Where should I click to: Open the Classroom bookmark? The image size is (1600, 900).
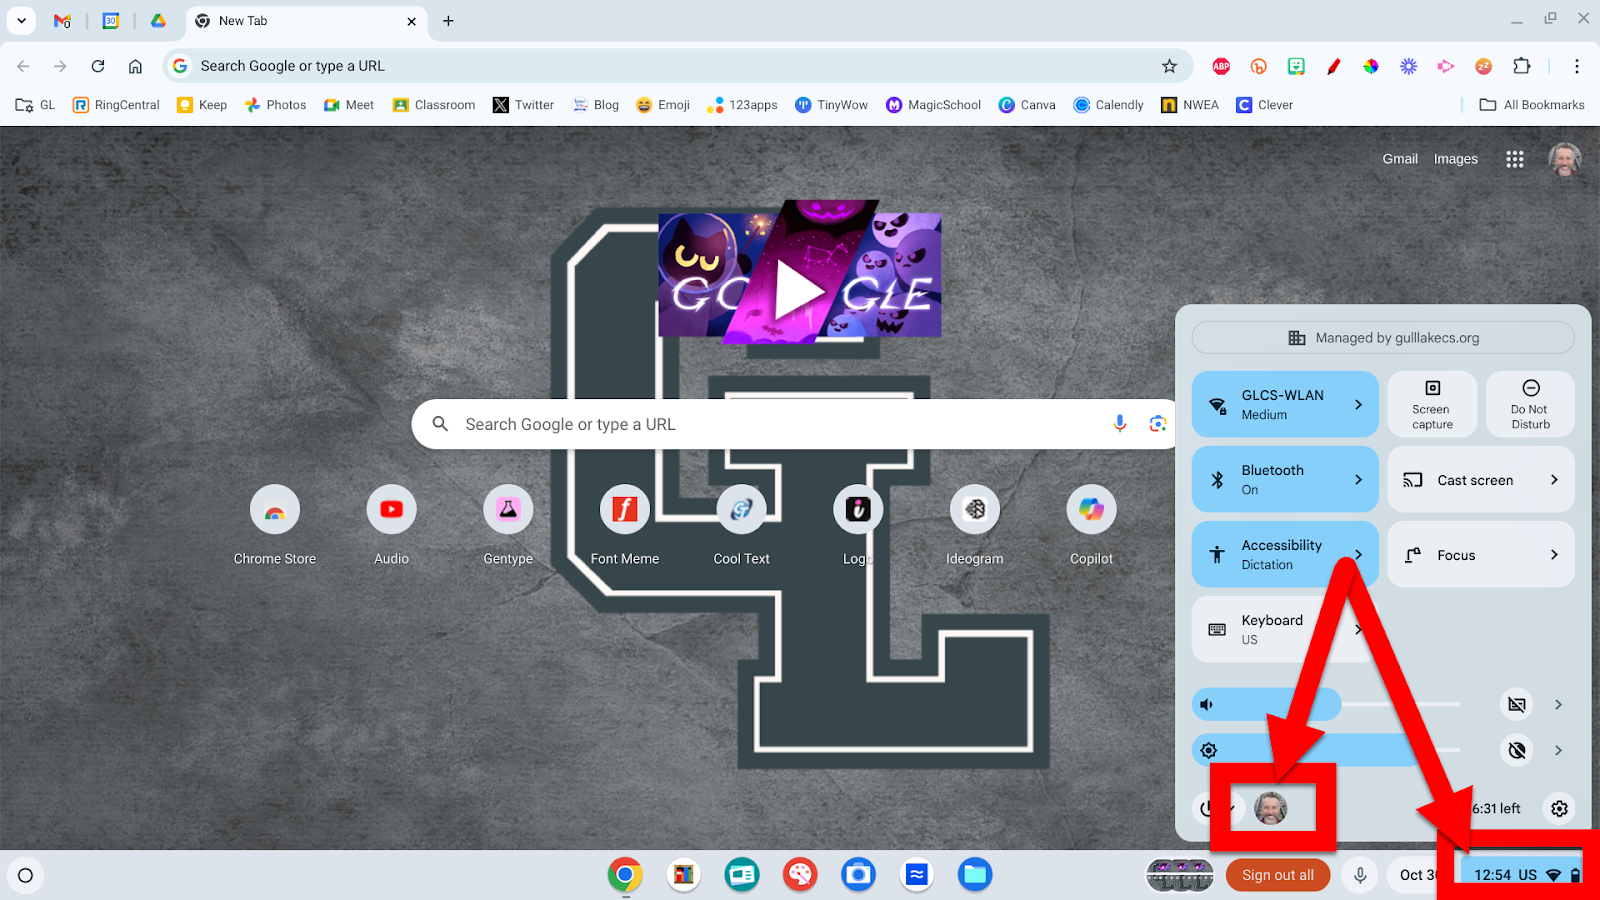434,105
